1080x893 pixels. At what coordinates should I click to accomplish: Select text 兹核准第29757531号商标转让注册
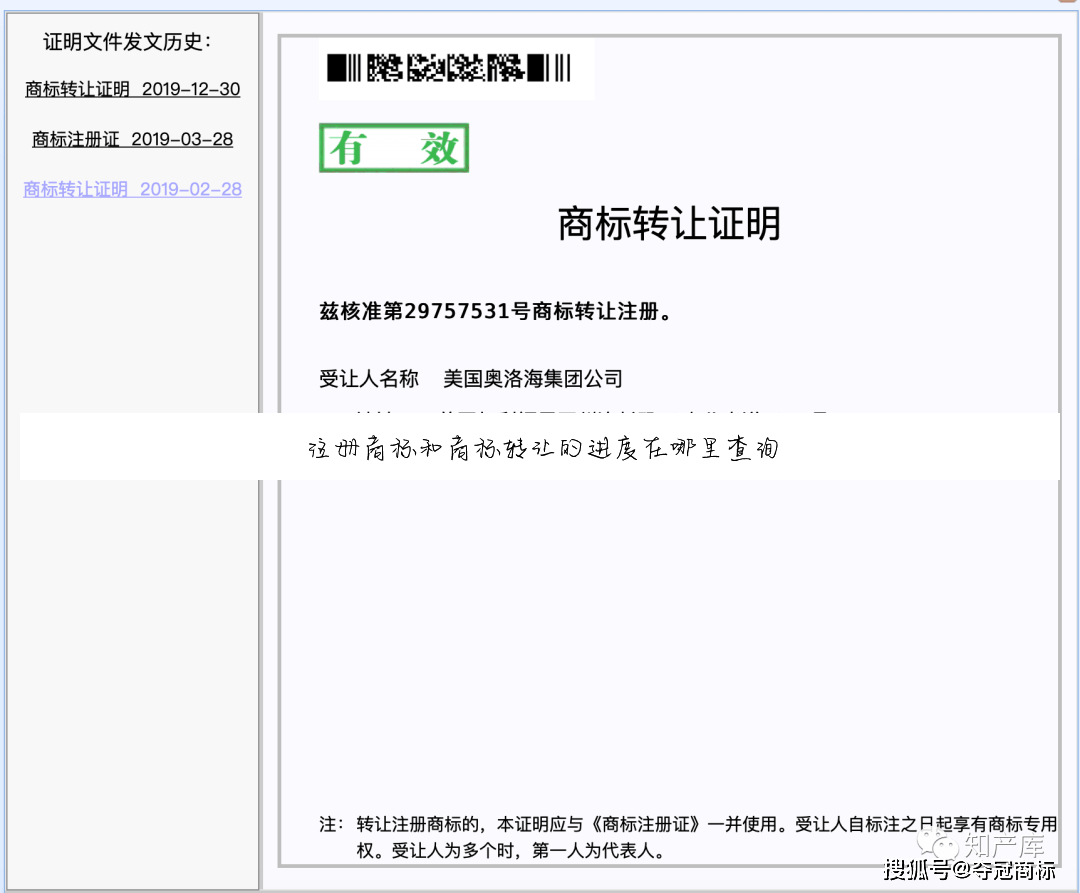495,311
